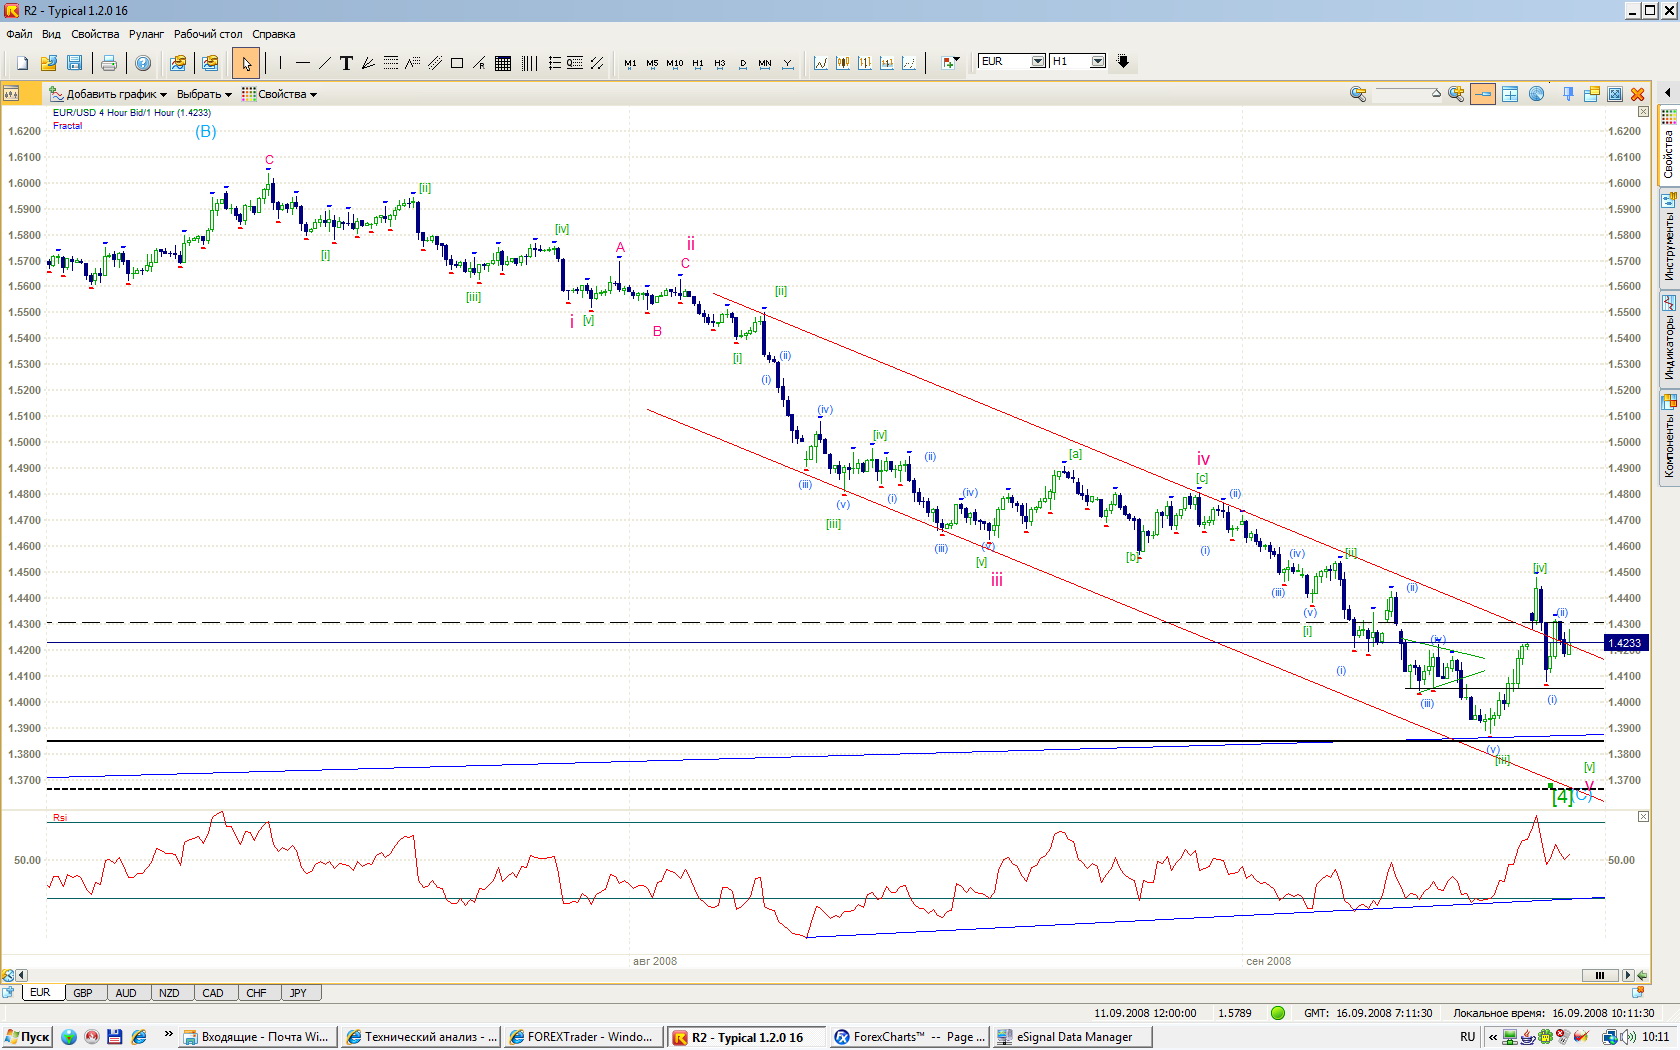Toggle the highlighted crosshair line button
The height and width of the screenshot is (1050, 1680).
pos(1483,94)
